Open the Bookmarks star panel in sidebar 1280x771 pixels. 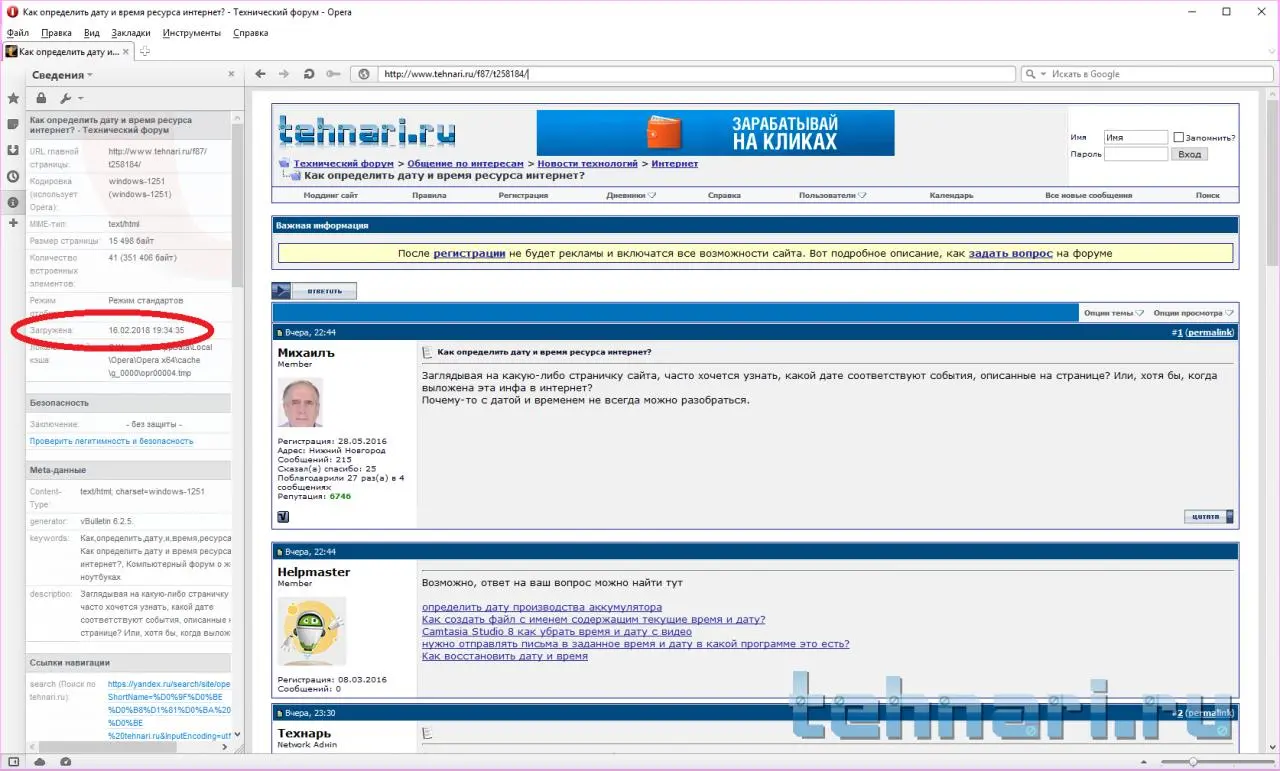13,98
